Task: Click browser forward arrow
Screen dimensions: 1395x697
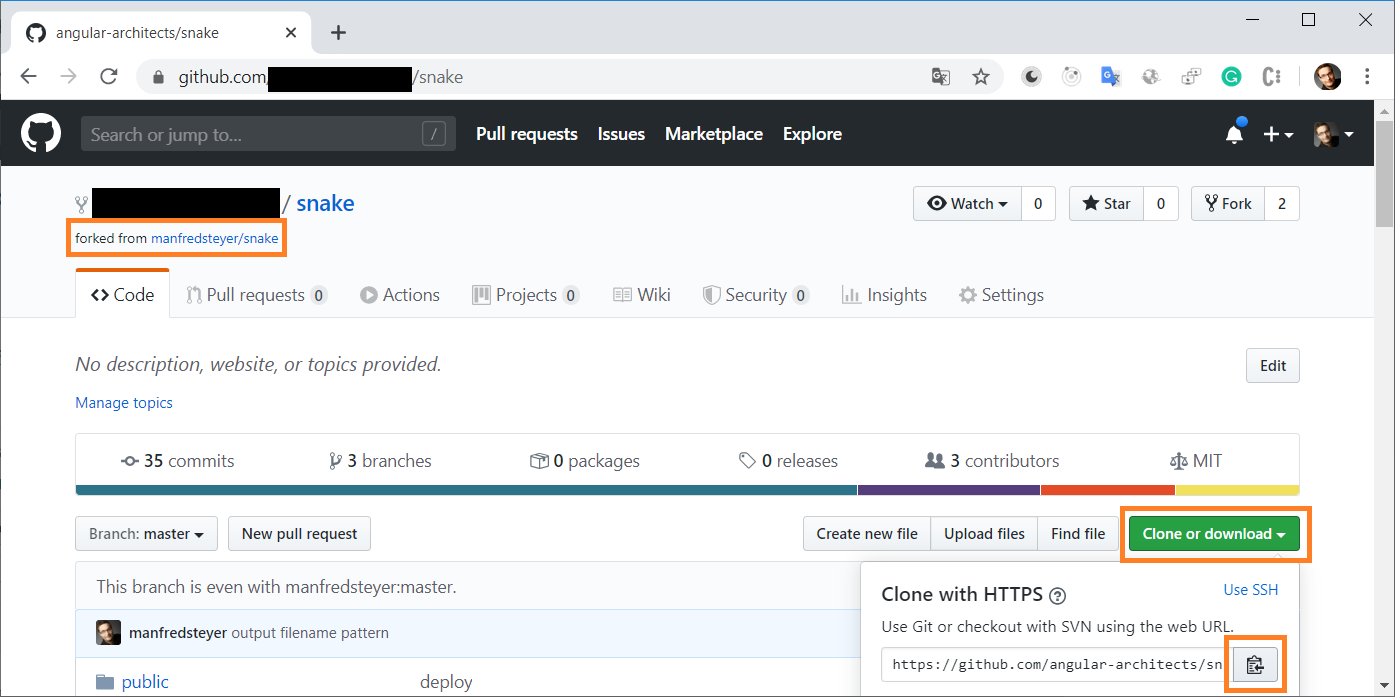Action: coord(69,77)
